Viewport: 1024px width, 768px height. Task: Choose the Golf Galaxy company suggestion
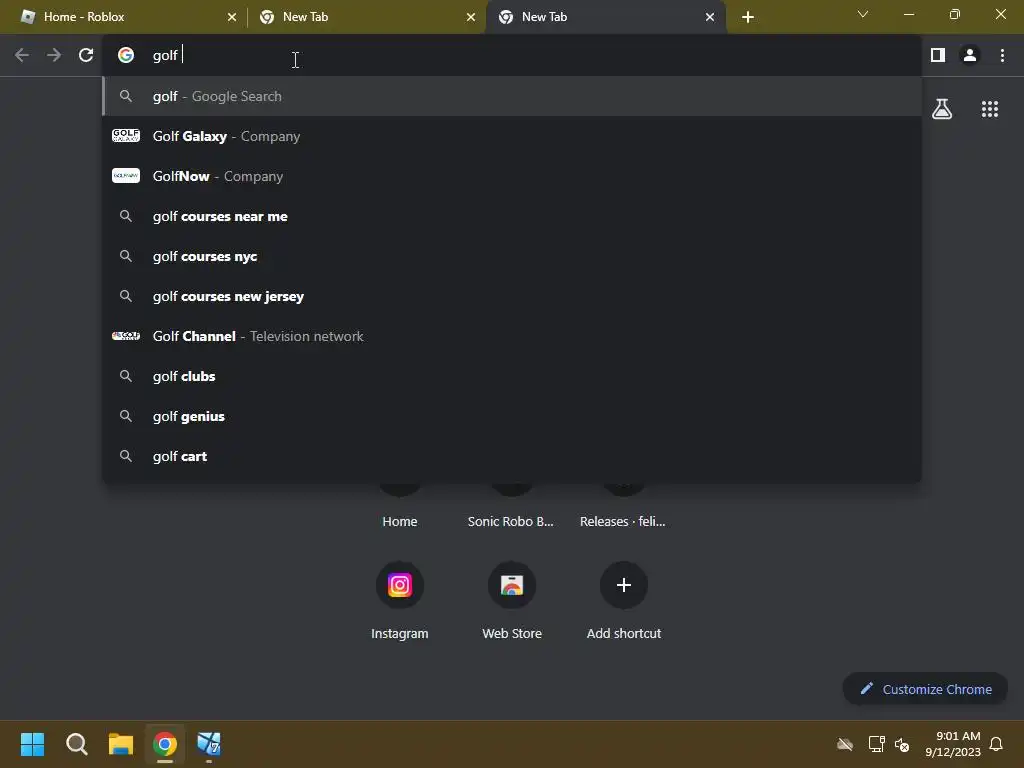512,136
